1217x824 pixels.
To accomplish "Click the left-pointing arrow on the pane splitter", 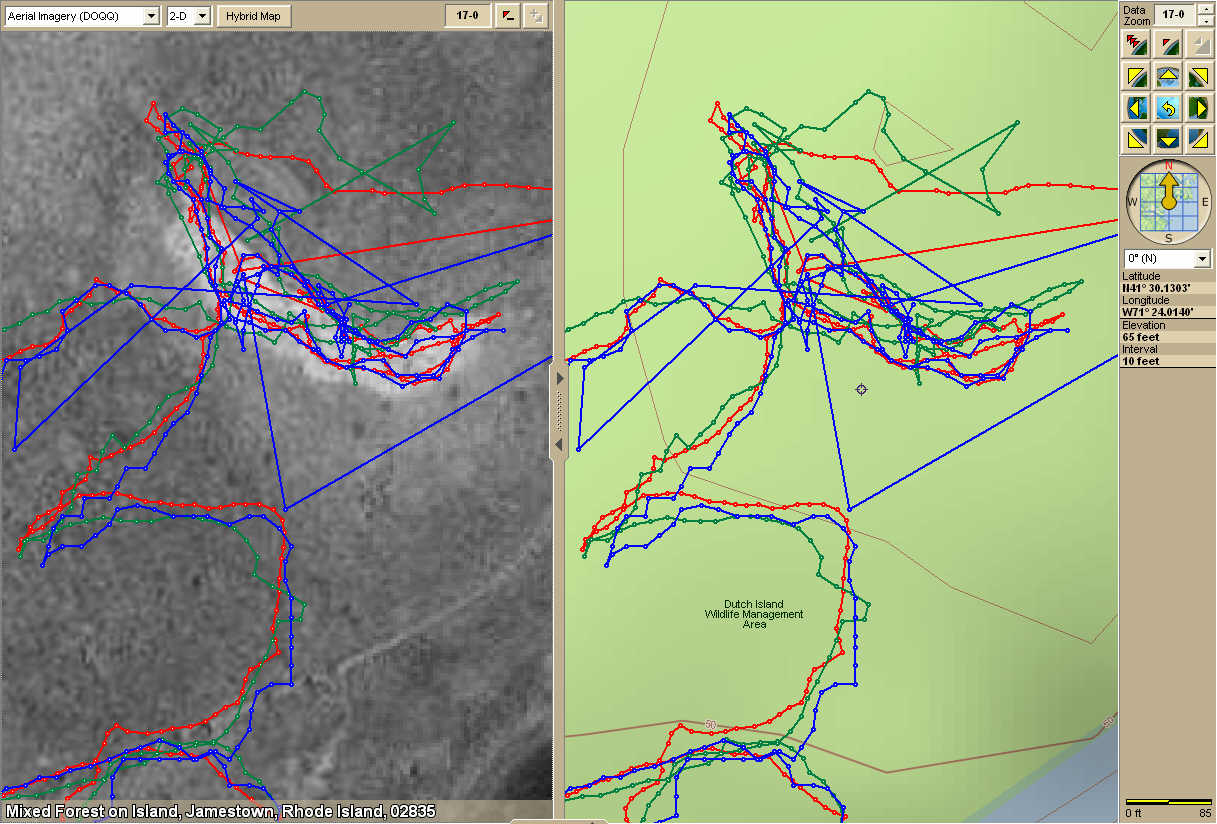I will [560, 443].
